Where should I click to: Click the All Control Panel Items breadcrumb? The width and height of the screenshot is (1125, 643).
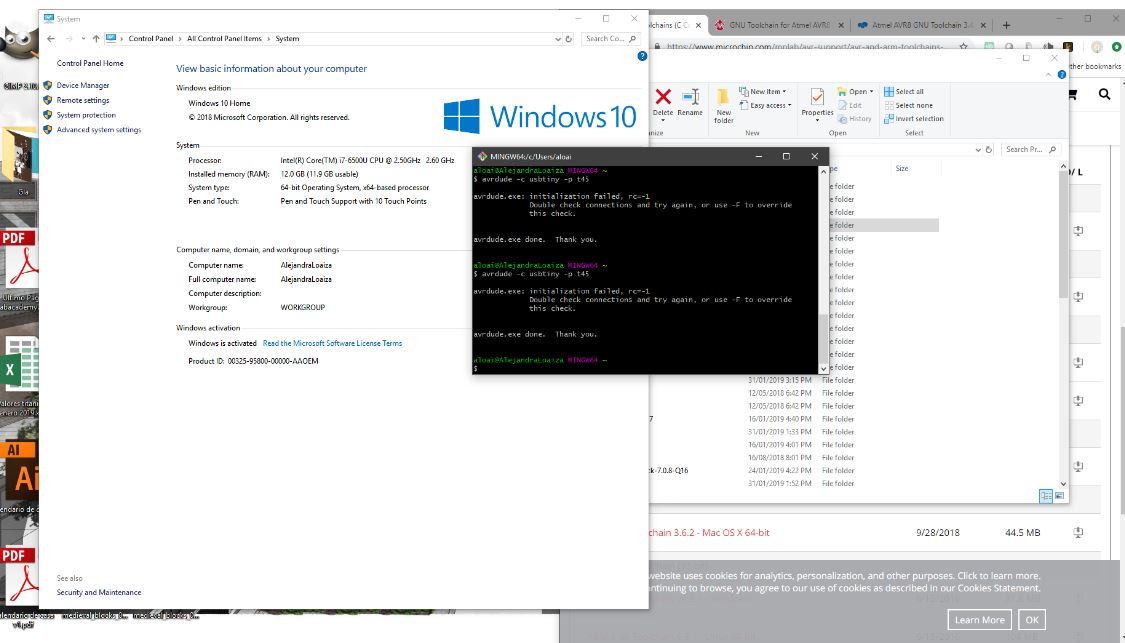pyautogui.click(x=224, y=39)
